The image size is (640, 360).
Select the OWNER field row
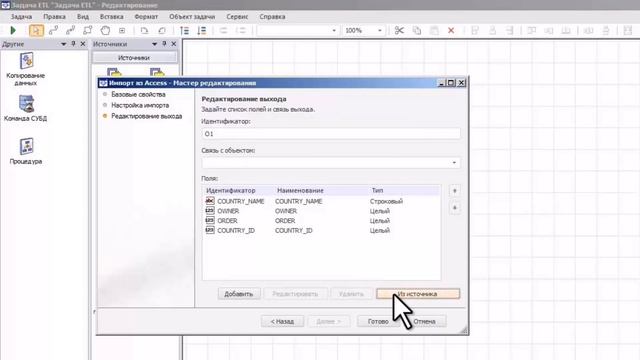(321, 211)
